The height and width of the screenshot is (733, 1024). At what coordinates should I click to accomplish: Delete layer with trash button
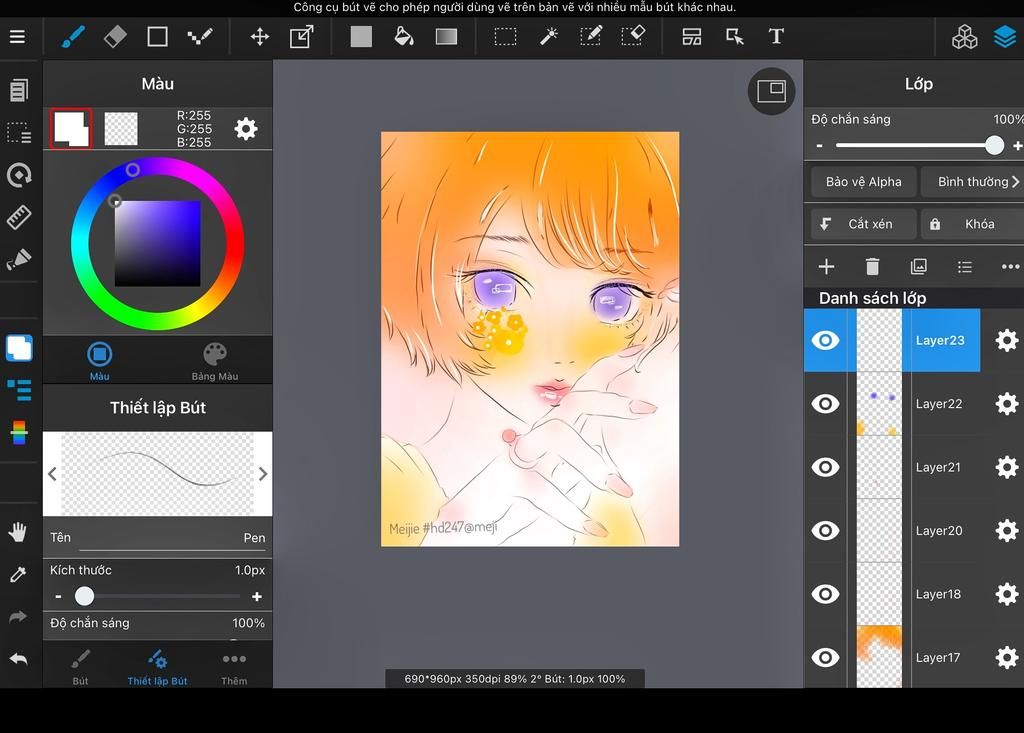(872, 267)
